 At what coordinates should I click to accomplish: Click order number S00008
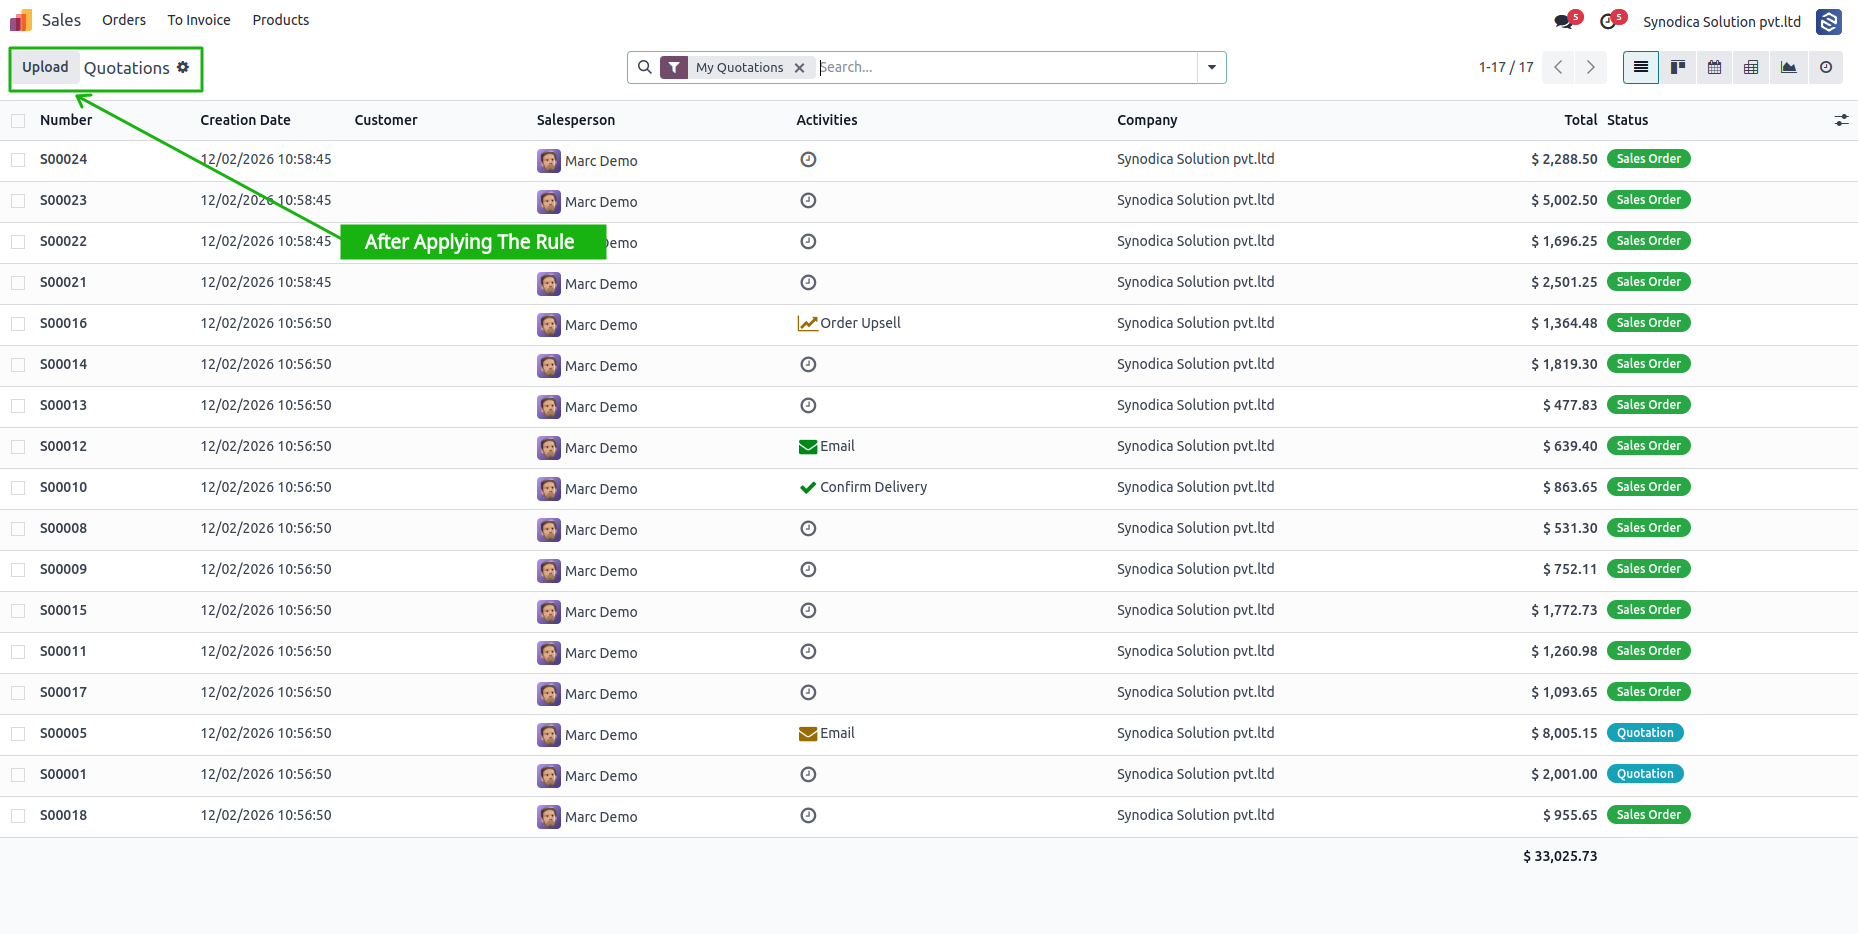[x=63, y=528]
